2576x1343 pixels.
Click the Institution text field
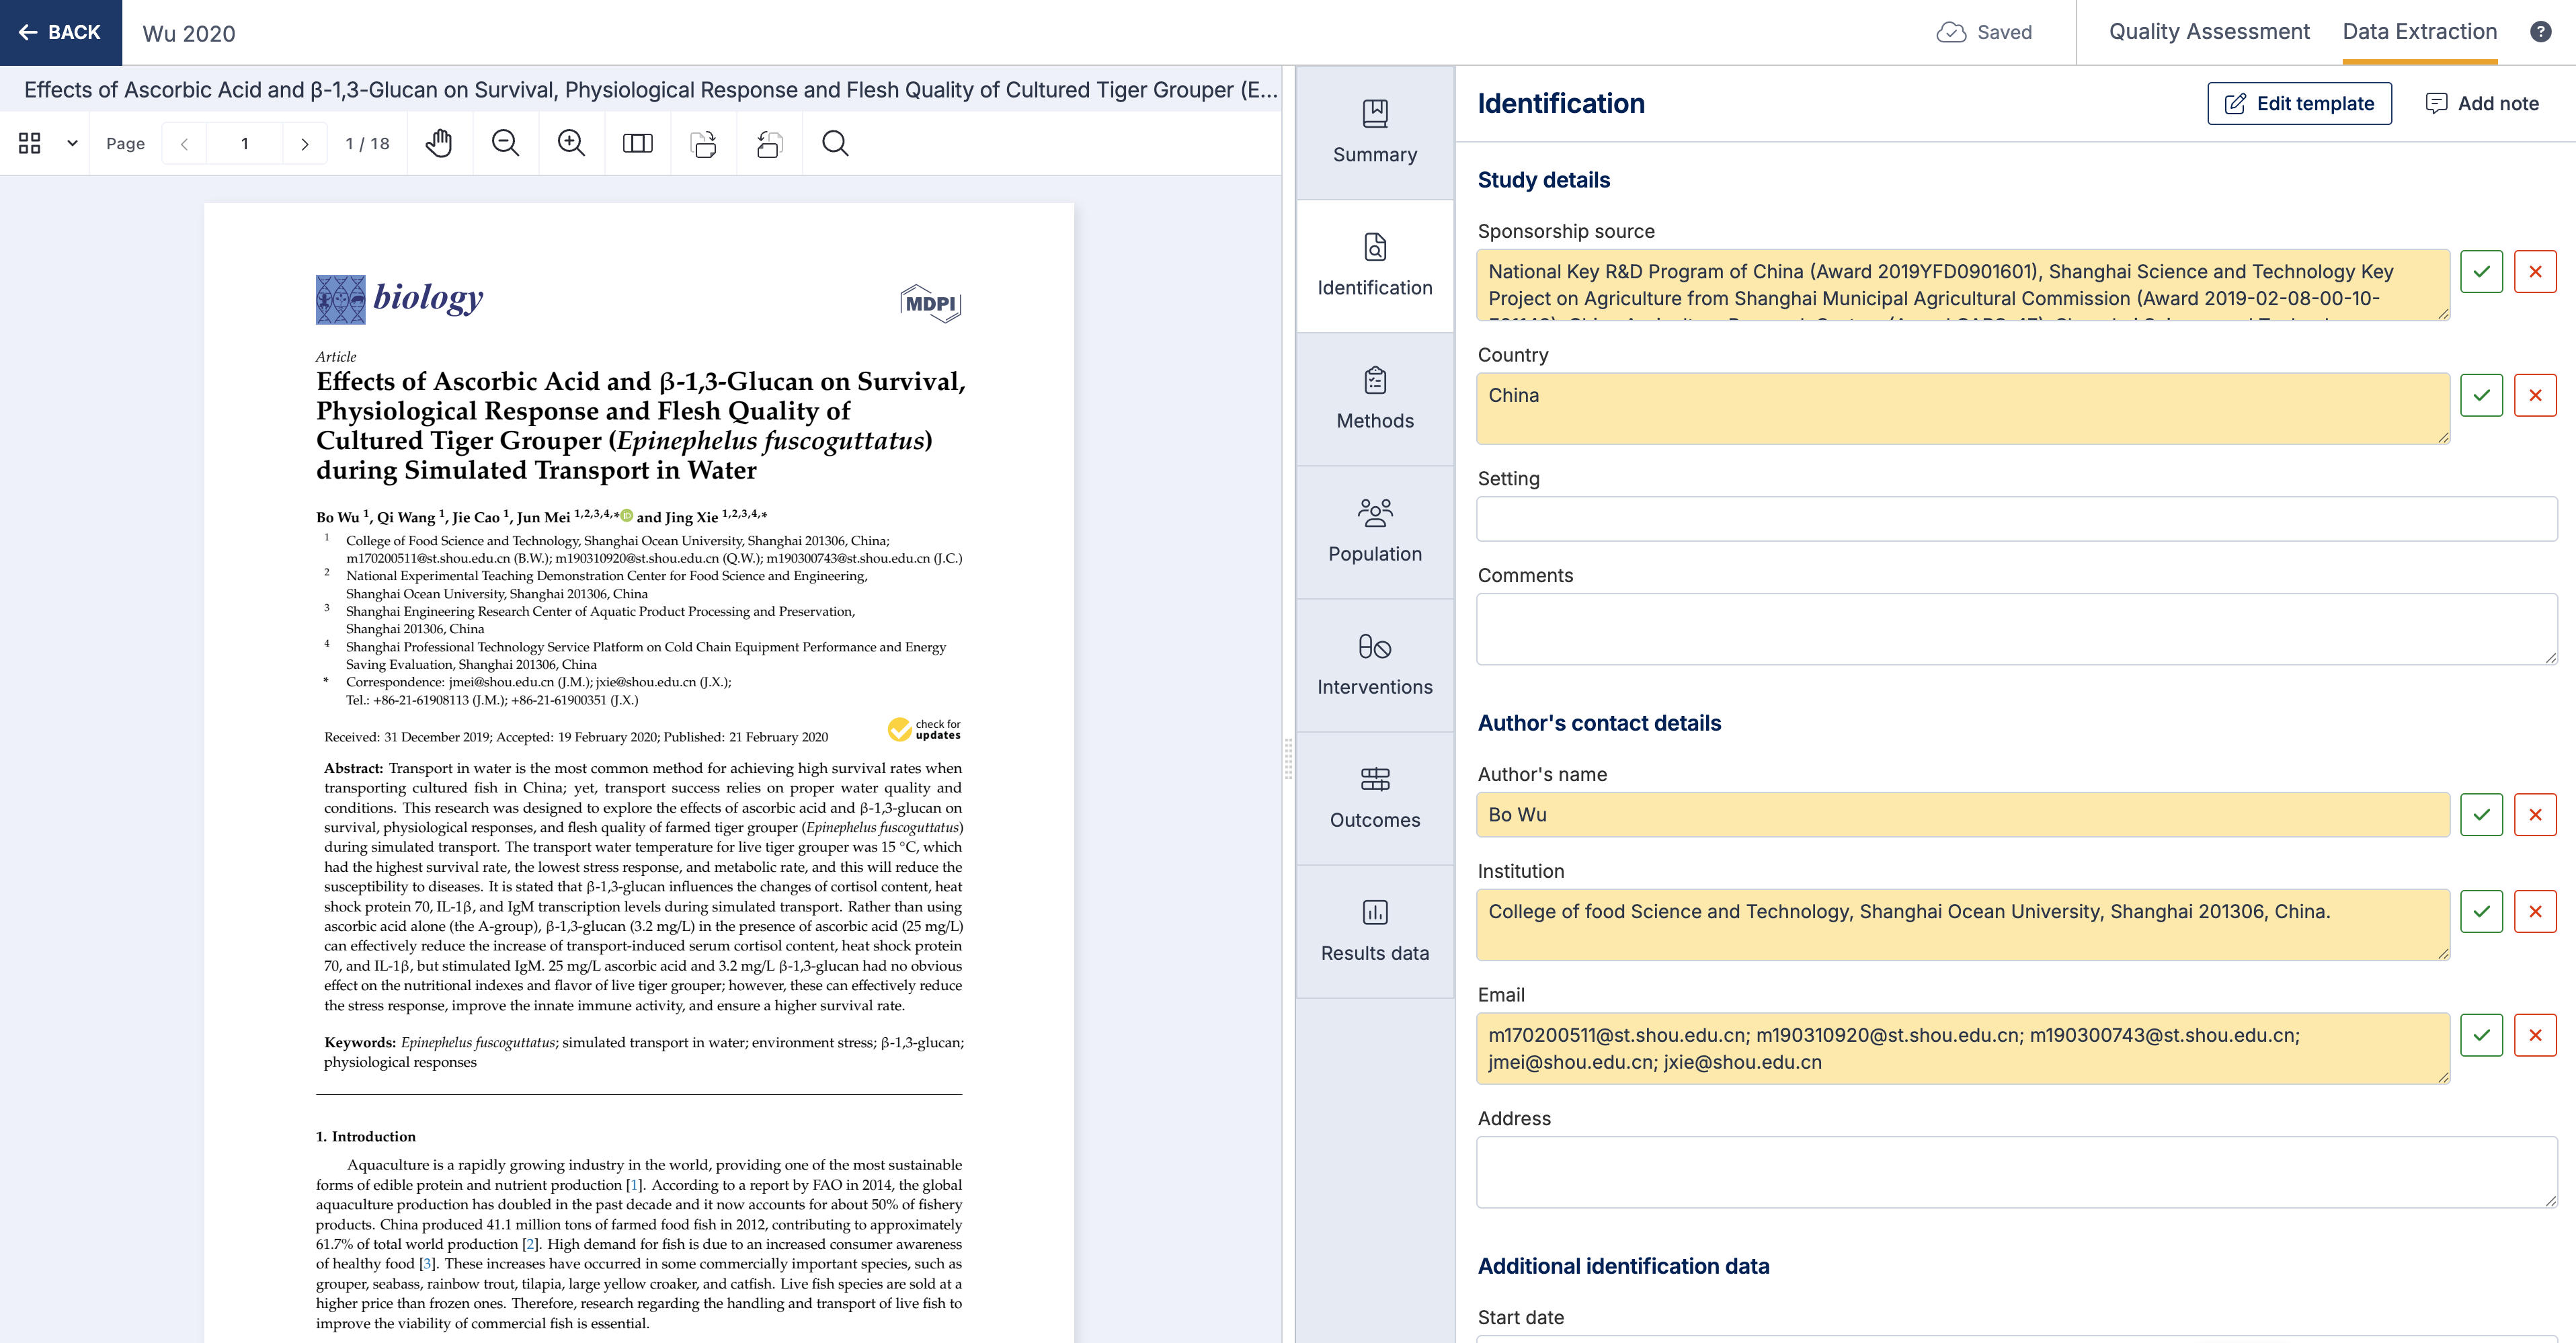pyautogui.click(x=1963, y=925)
